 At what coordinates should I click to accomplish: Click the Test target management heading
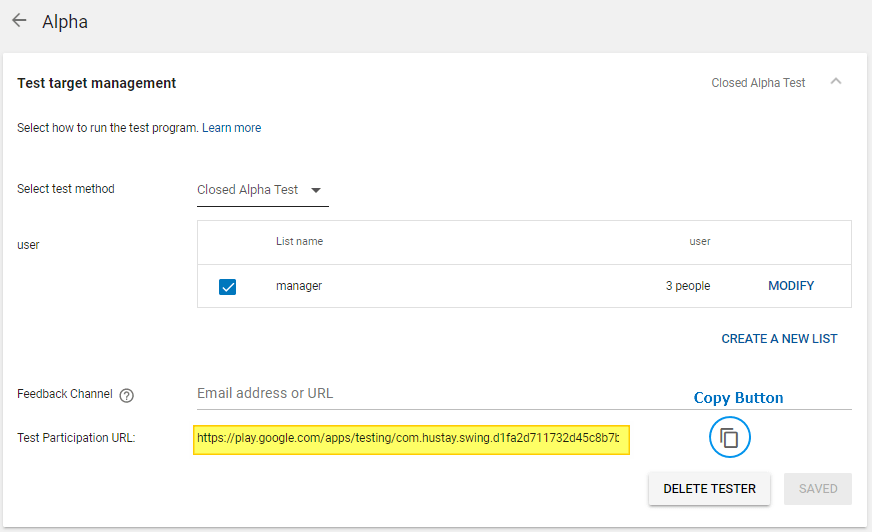(97, 83)
